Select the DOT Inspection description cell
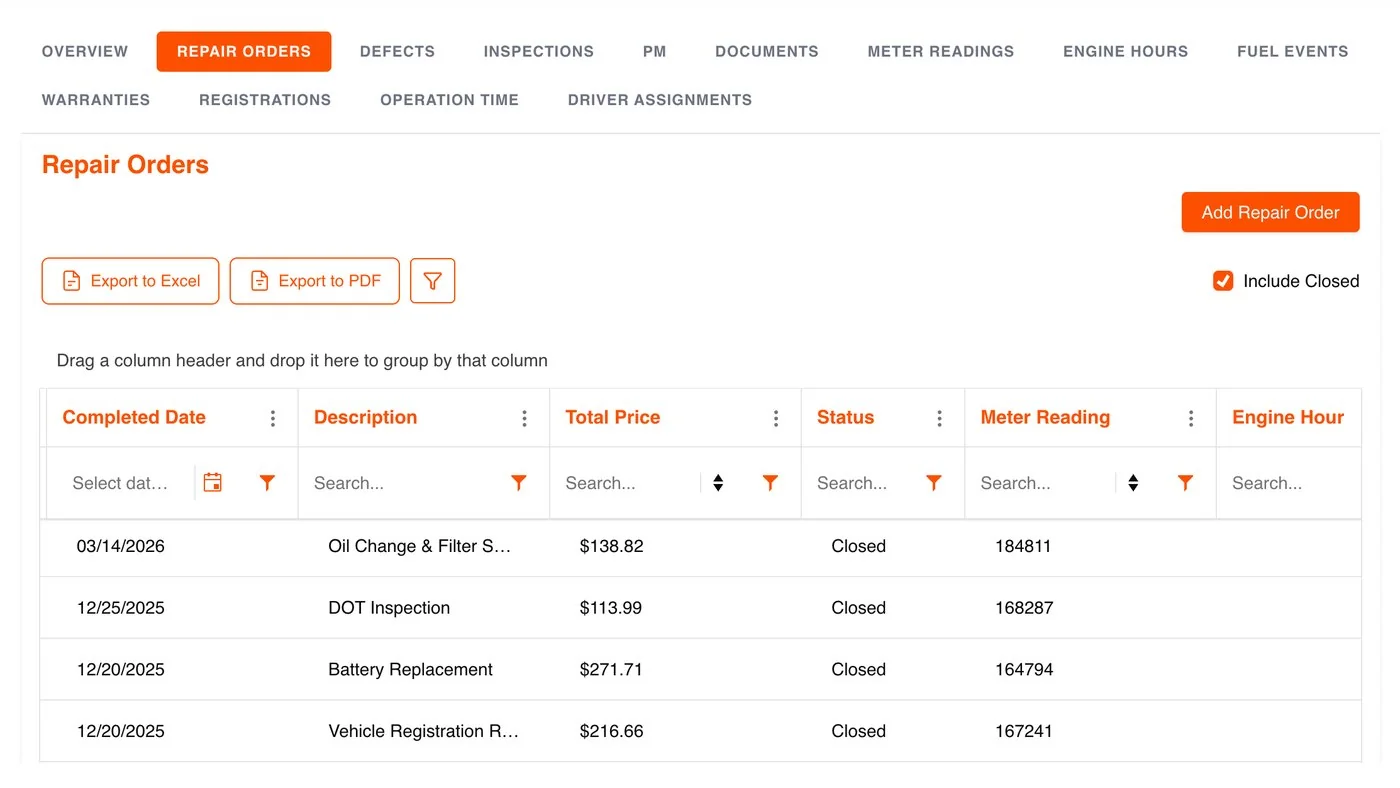This screenshot has width=1400, height=788. pos(389,608)
